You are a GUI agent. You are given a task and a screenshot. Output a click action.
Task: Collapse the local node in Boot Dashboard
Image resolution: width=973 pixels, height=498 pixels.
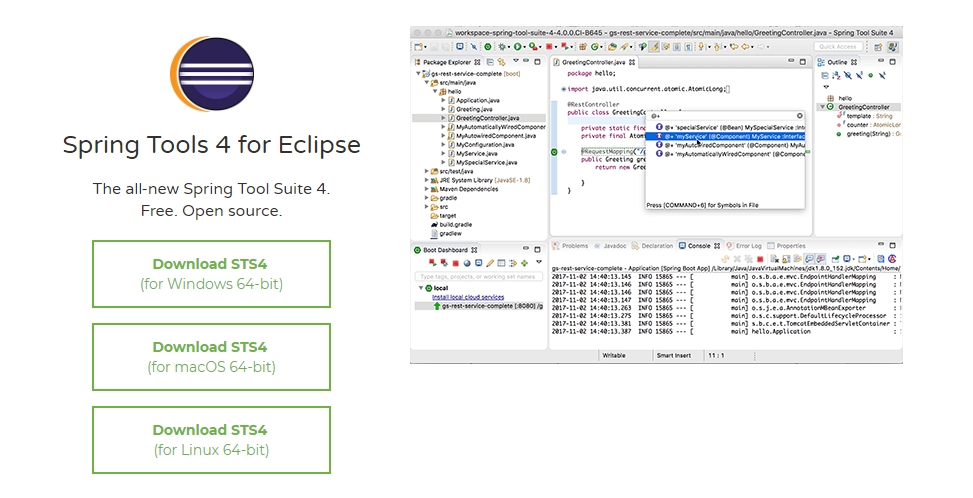click(421, 288)
